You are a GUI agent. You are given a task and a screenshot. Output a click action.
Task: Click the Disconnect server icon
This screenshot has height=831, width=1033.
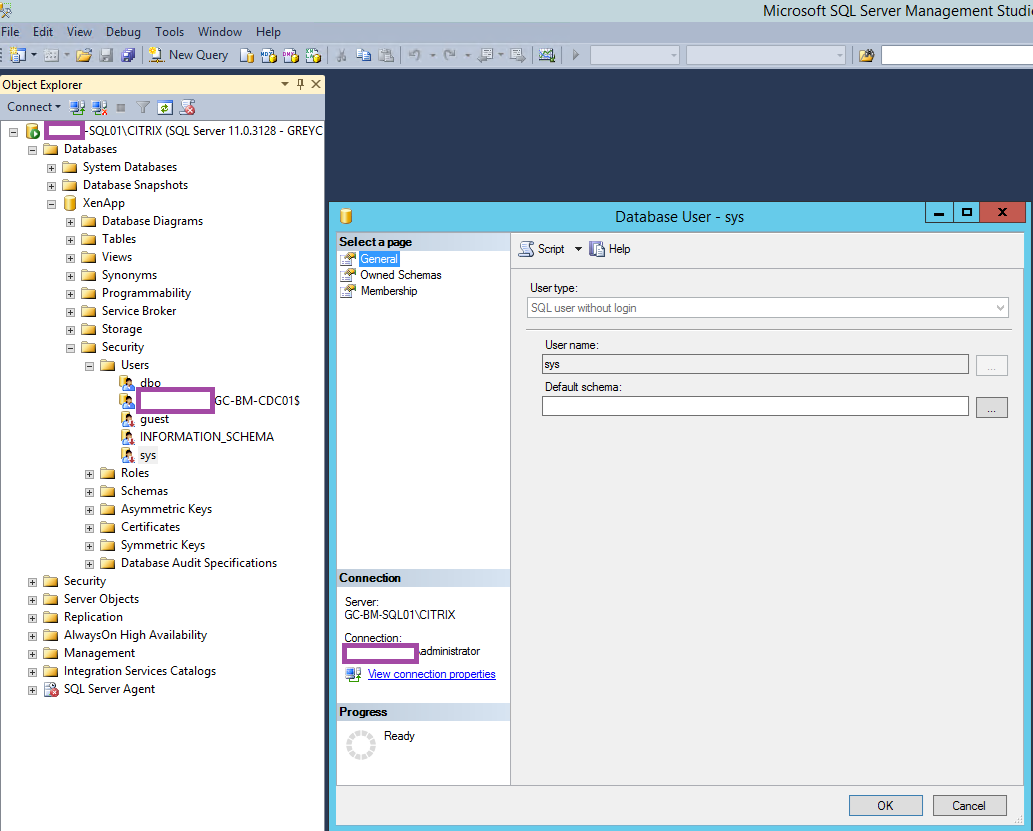(x=99, y=107)
